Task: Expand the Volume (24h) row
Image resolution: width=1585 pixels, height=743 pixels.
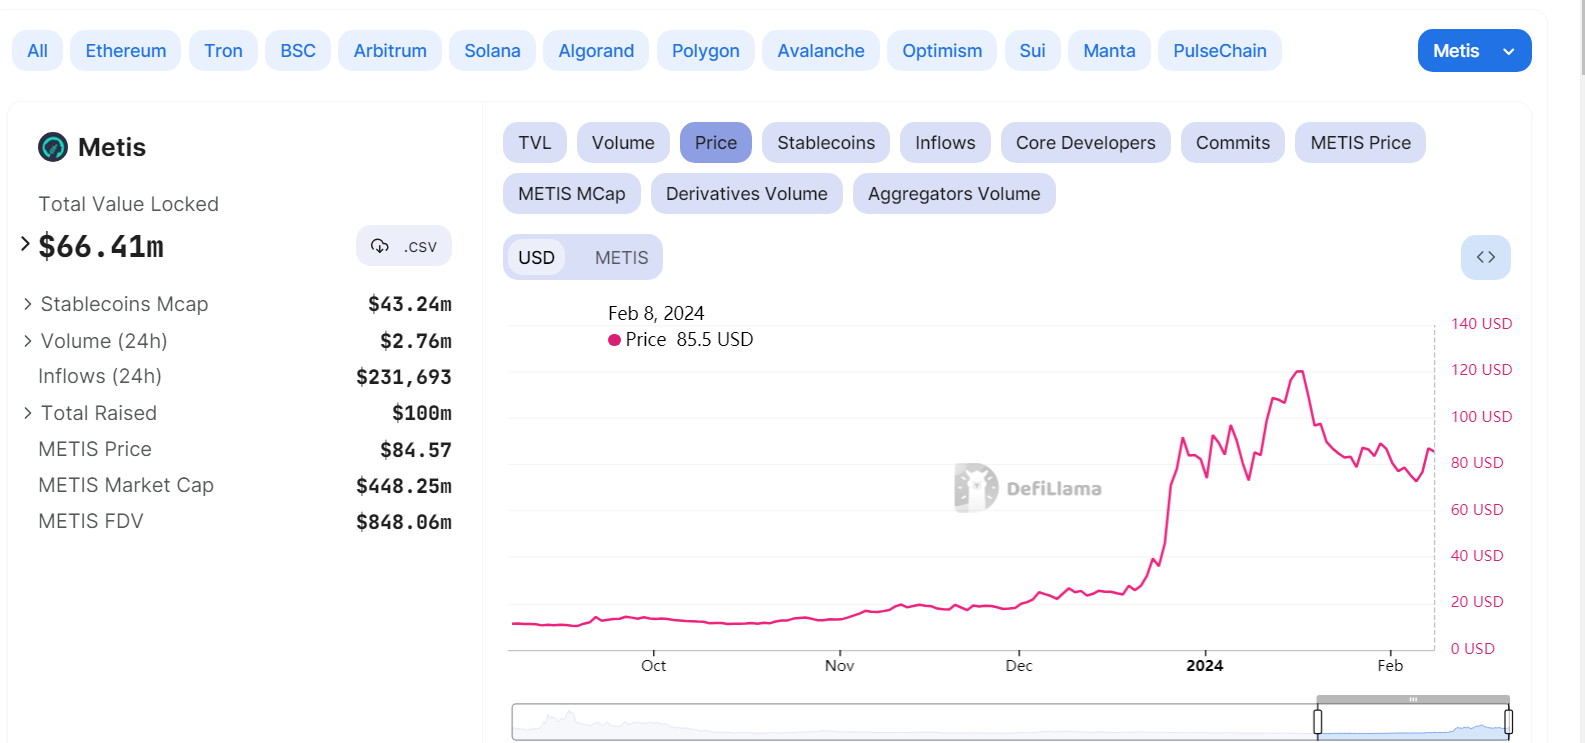Action: (x=28, y=341)
